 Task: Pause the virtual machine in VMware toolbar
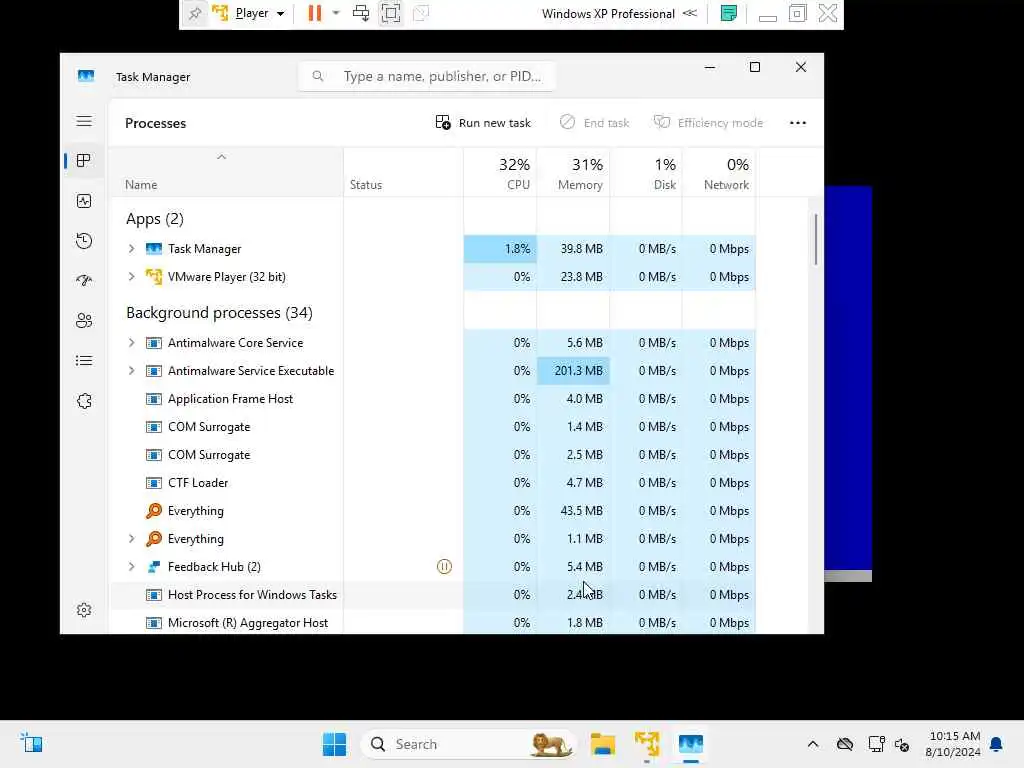[315, 13]
